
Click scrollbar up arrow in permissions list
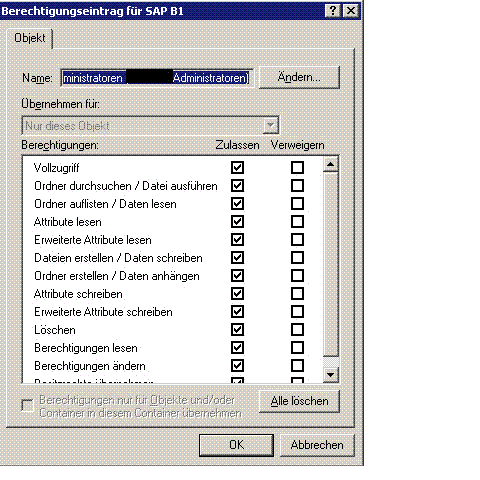pyautogui.click(x=331, y=164)
